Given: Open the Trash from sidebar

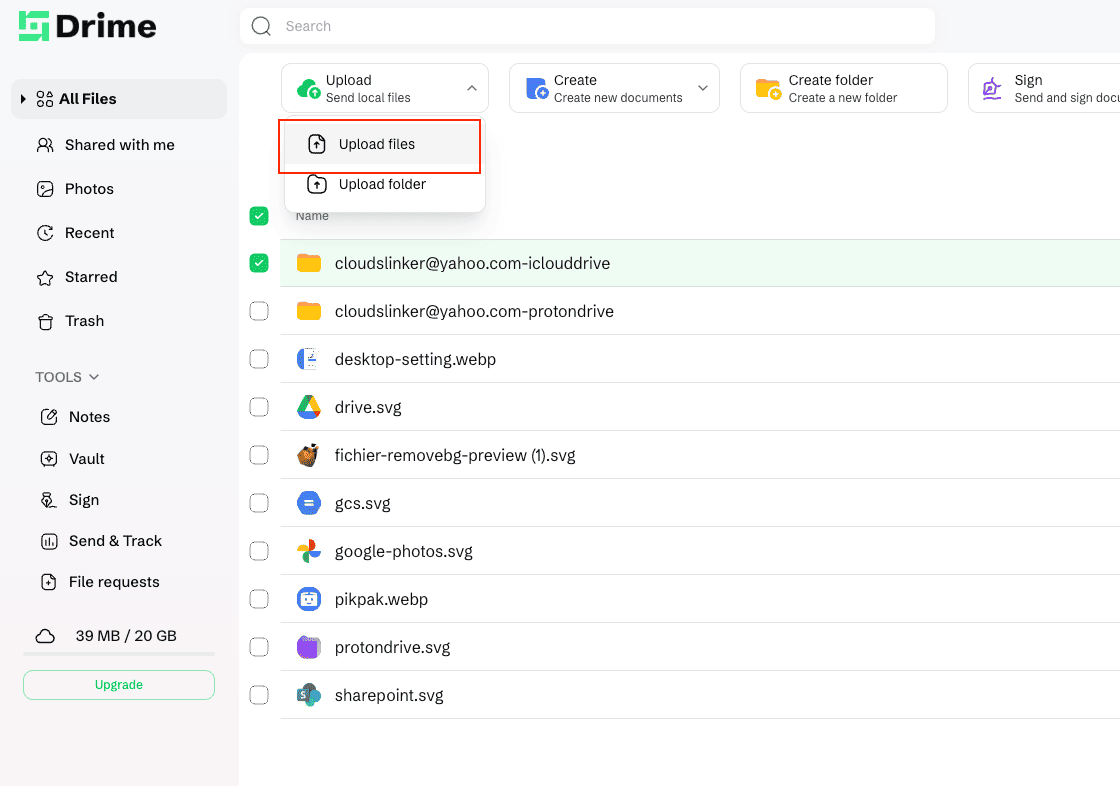Looking at the screenshot, I should point(84,321).
